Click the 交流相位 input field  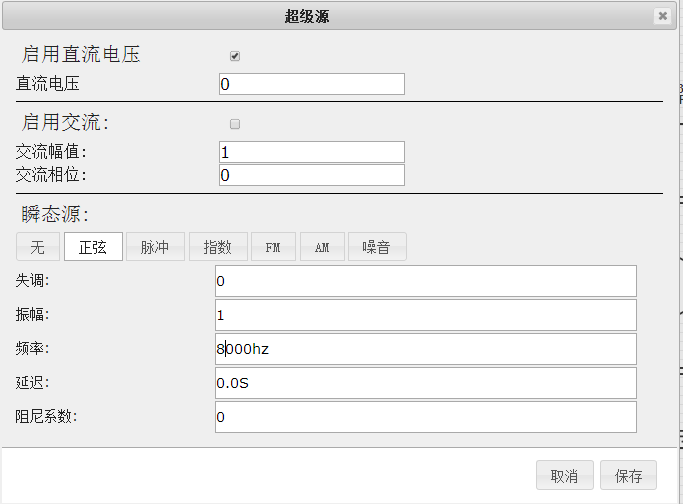click(x=312, y=175)
